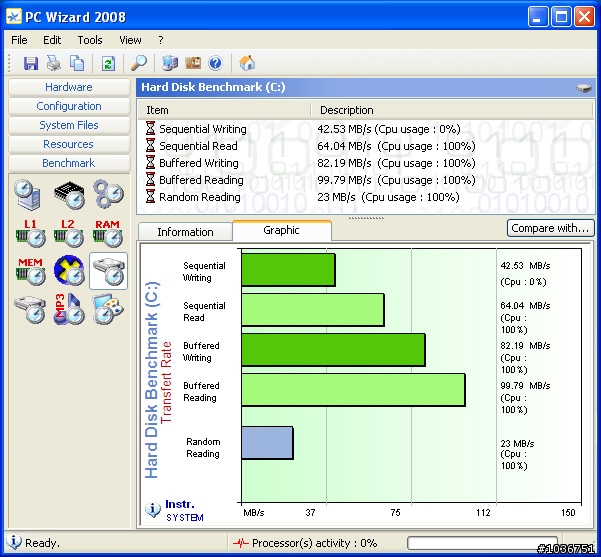Select the Graphic tab
The height and width of the screenshot is (557, 601).
(x=282, y=230)
